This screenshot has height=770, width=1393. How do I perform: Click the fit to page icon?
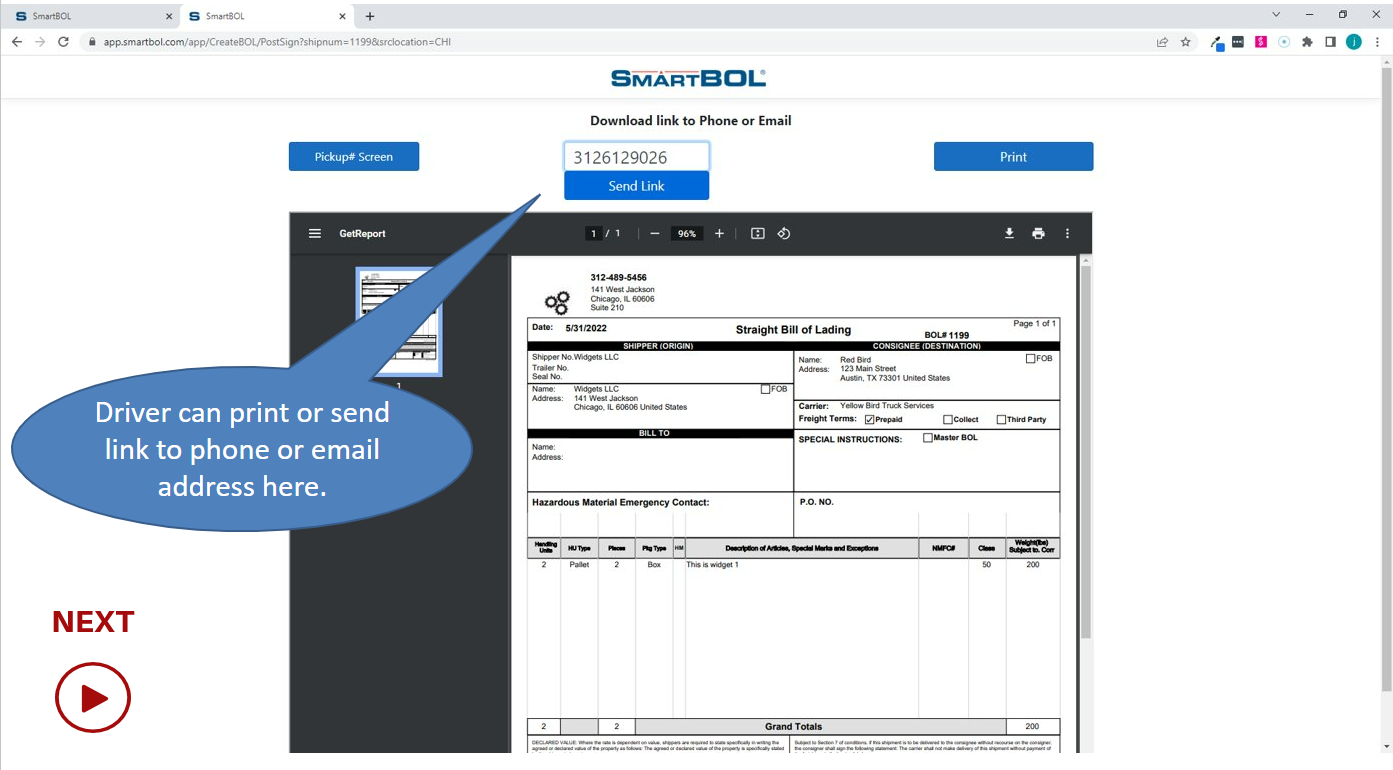[x=758, y=233]
